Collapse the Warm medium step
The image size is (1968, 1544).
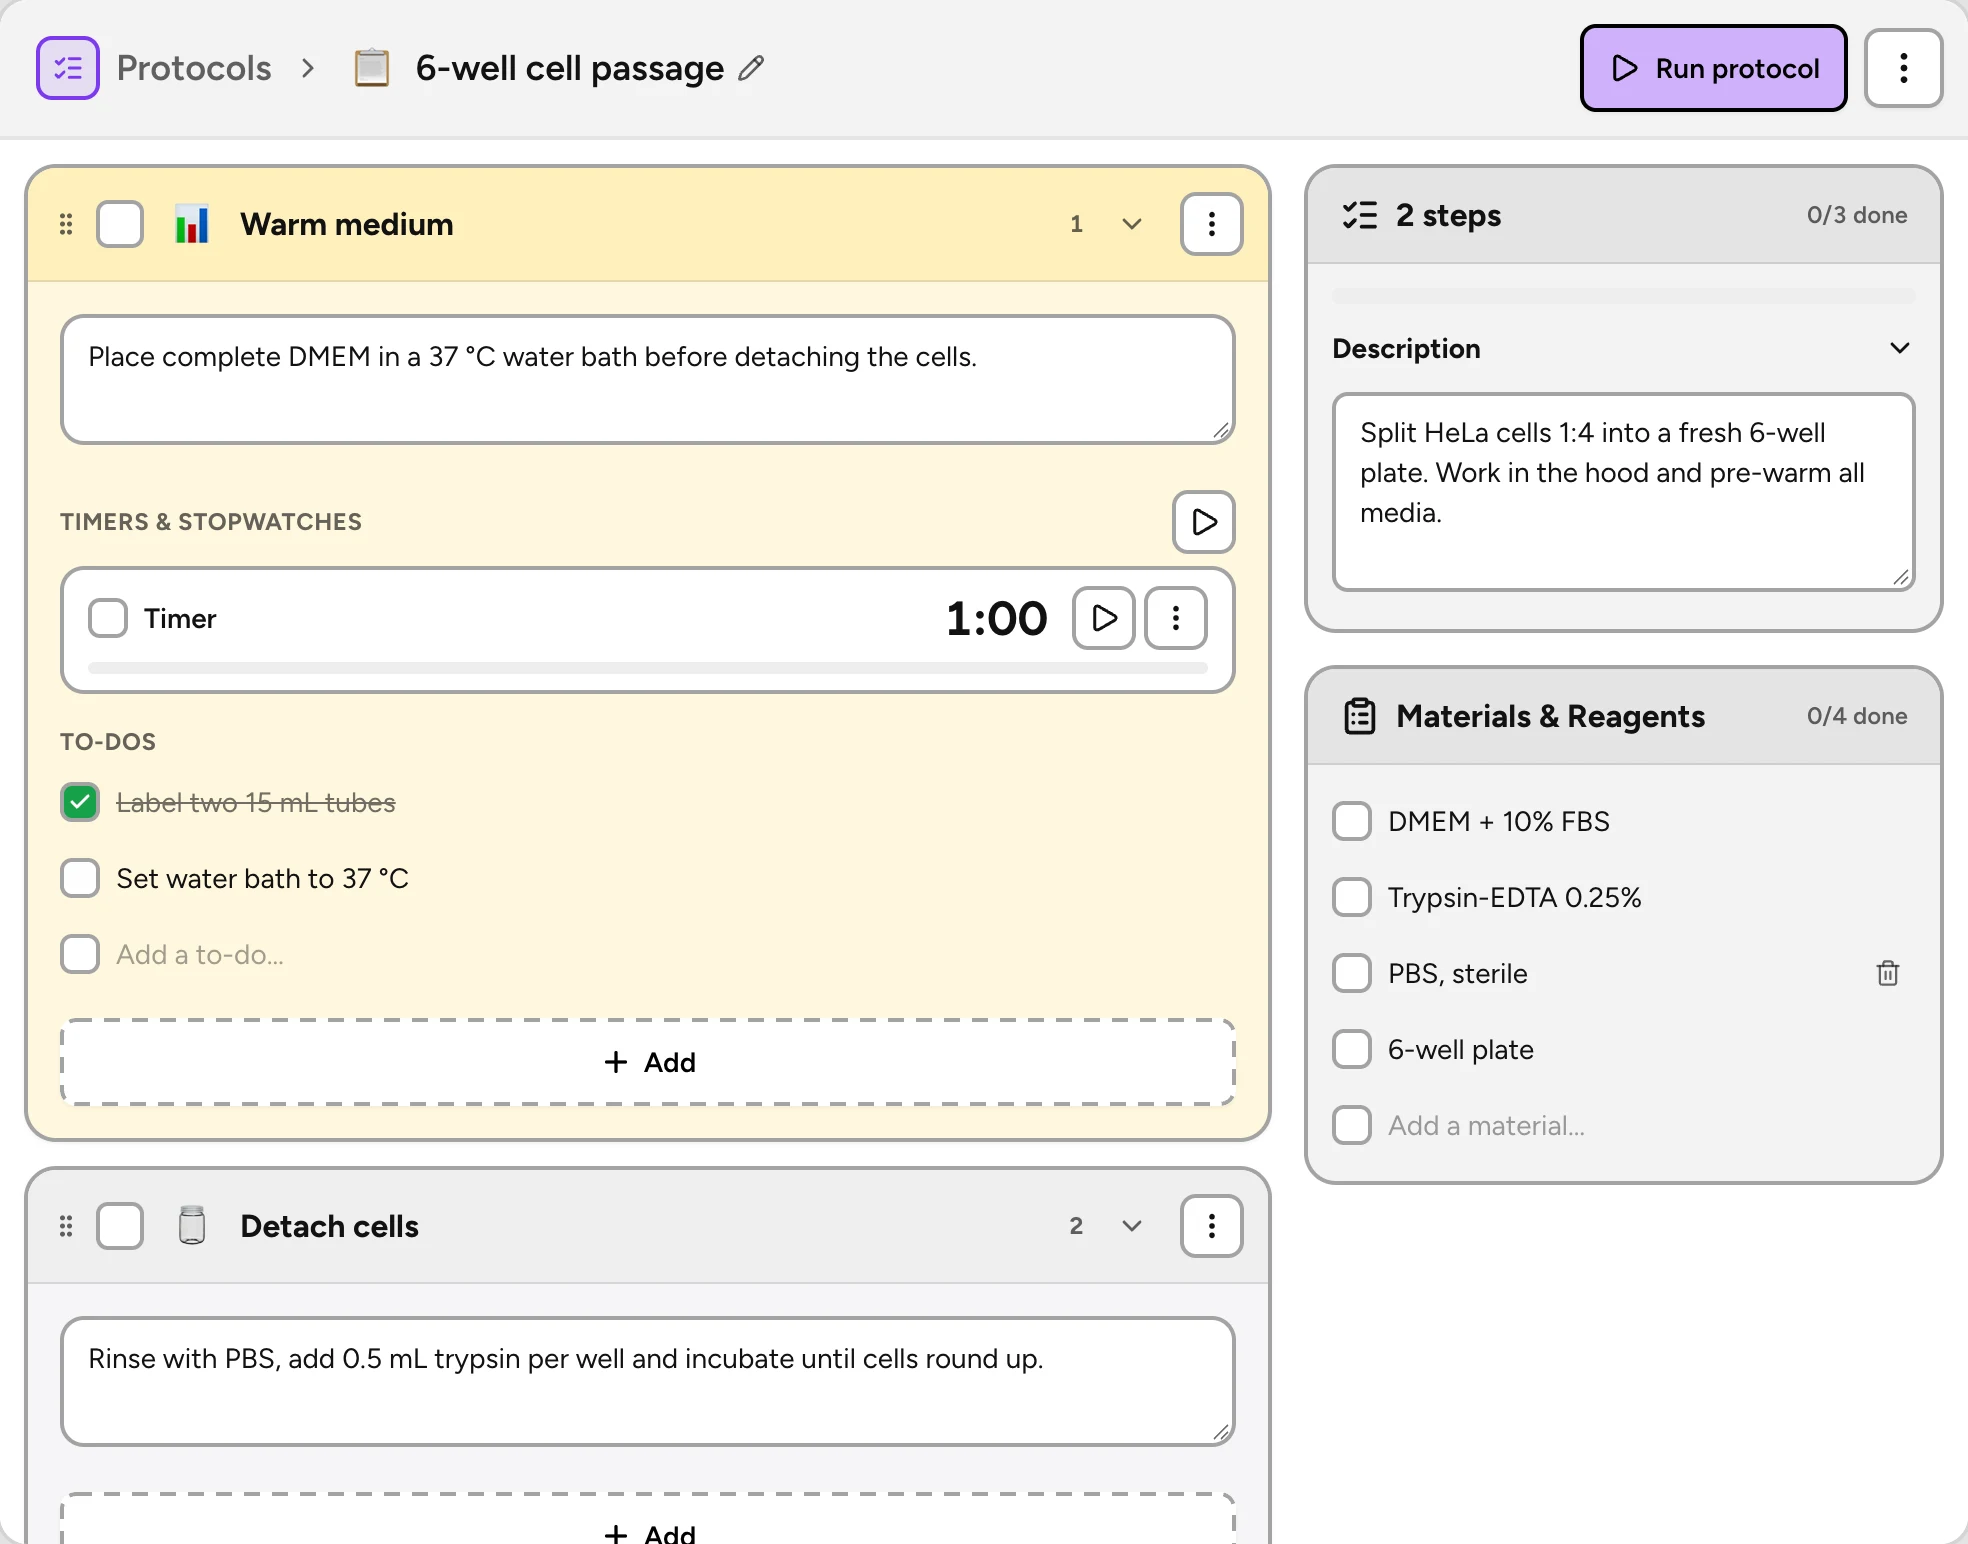click(x=1132, y=224)
